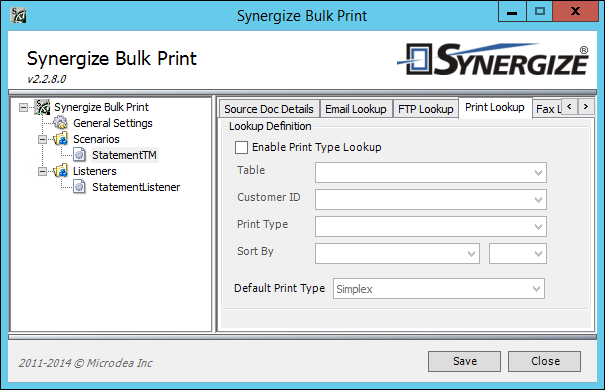Switch to the Source Doc Details tab
605x390 pixels.
tap(269, 109)
